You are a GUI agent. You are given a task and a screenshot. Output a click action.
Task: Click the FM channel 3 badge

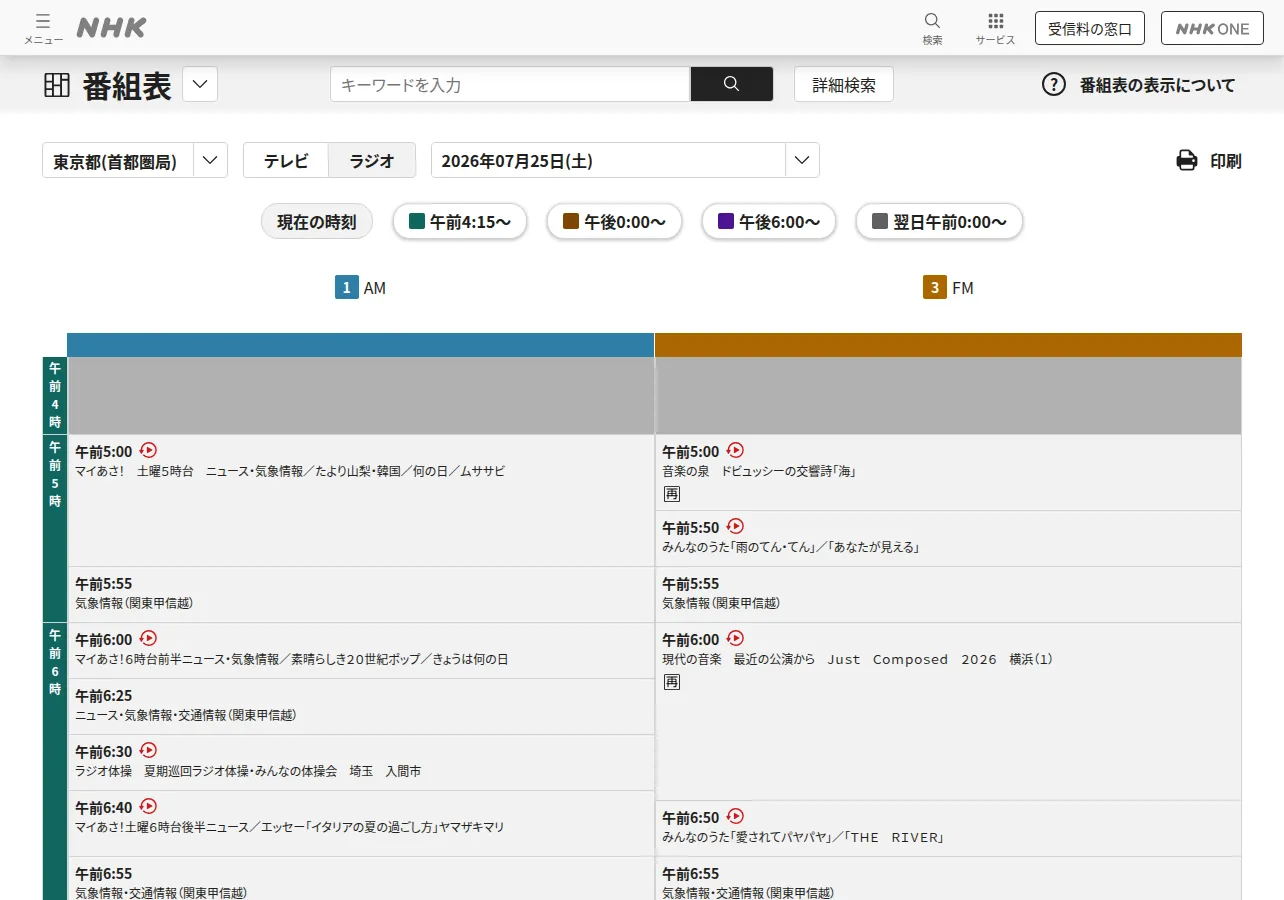tap(934, 288)
